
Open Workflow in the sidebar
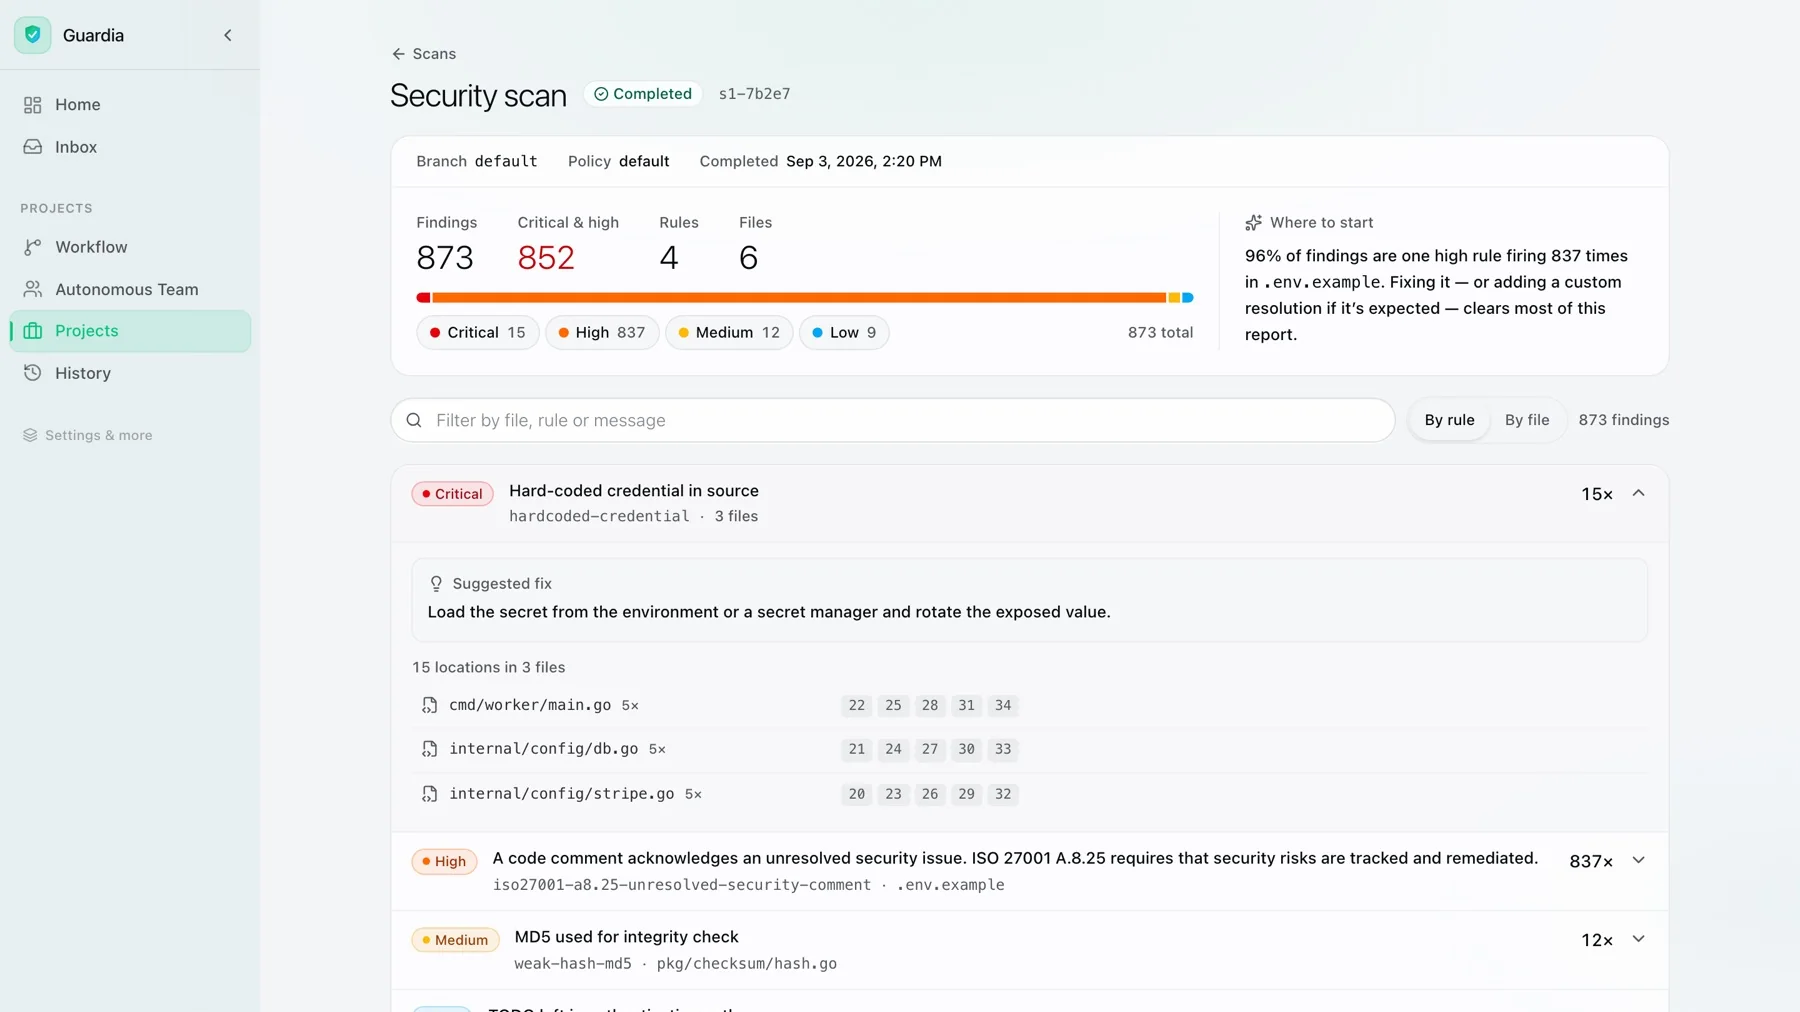pos(130,247)
